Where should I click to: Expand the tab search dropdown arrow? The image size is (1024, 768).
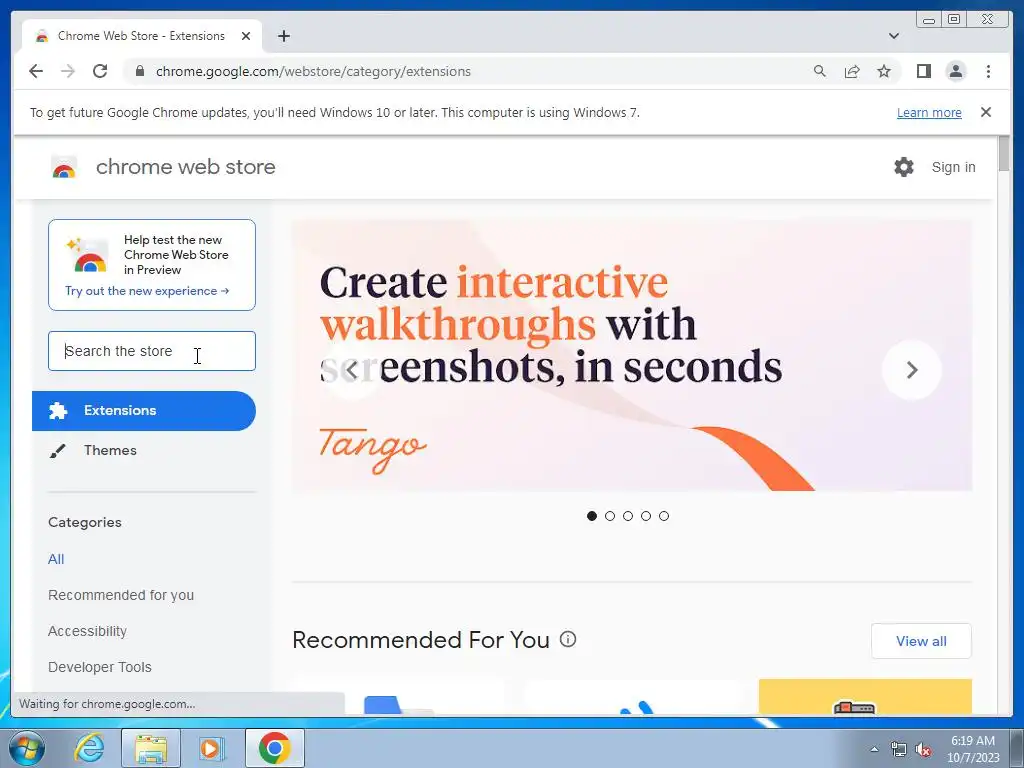click(894, 36)
